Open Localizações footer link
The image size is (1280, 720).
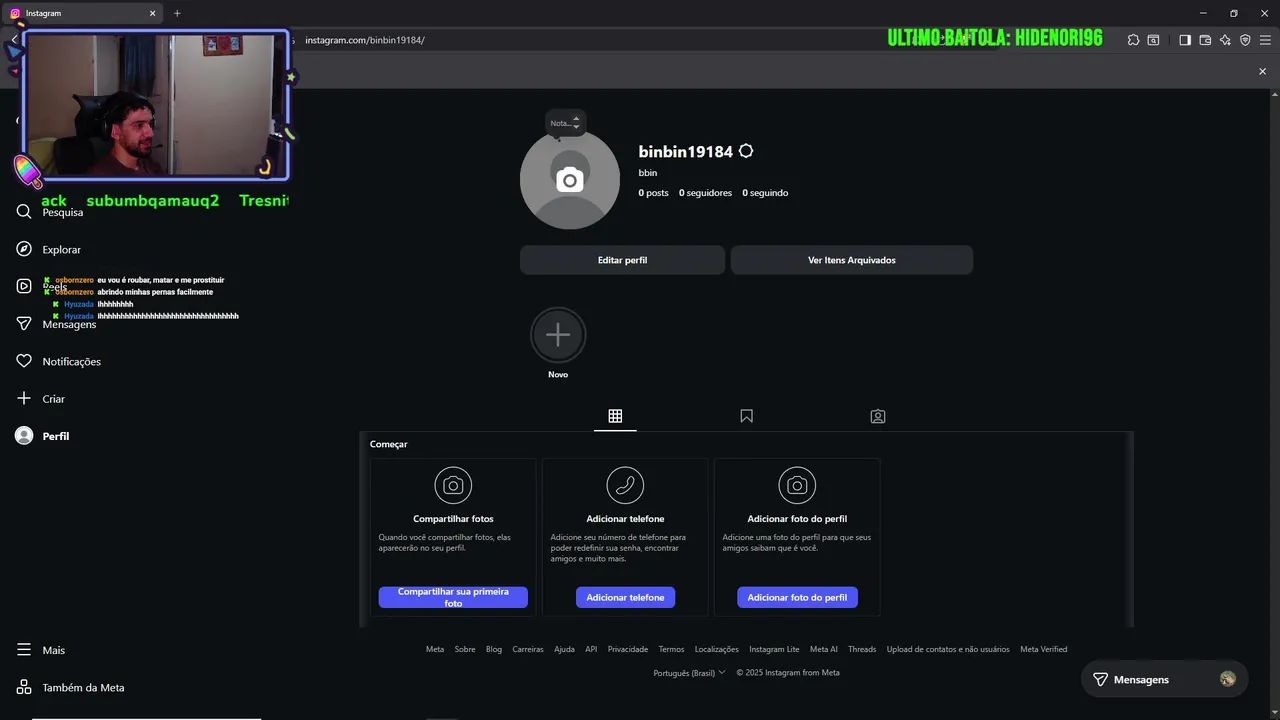[x=717, y=649]
